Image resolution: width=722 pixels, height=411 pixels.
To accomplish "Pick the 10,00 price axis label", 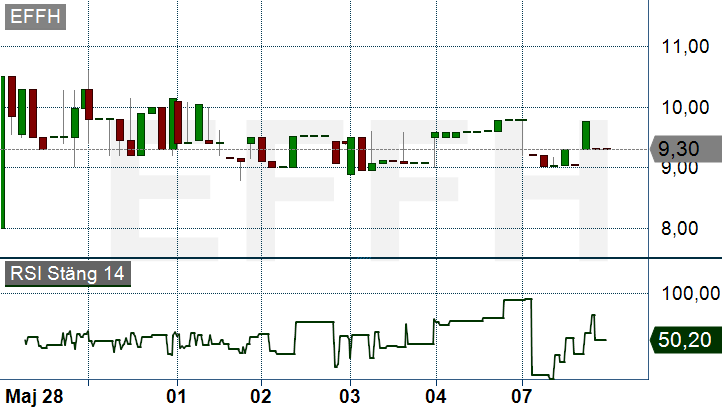I will (685, 108).
